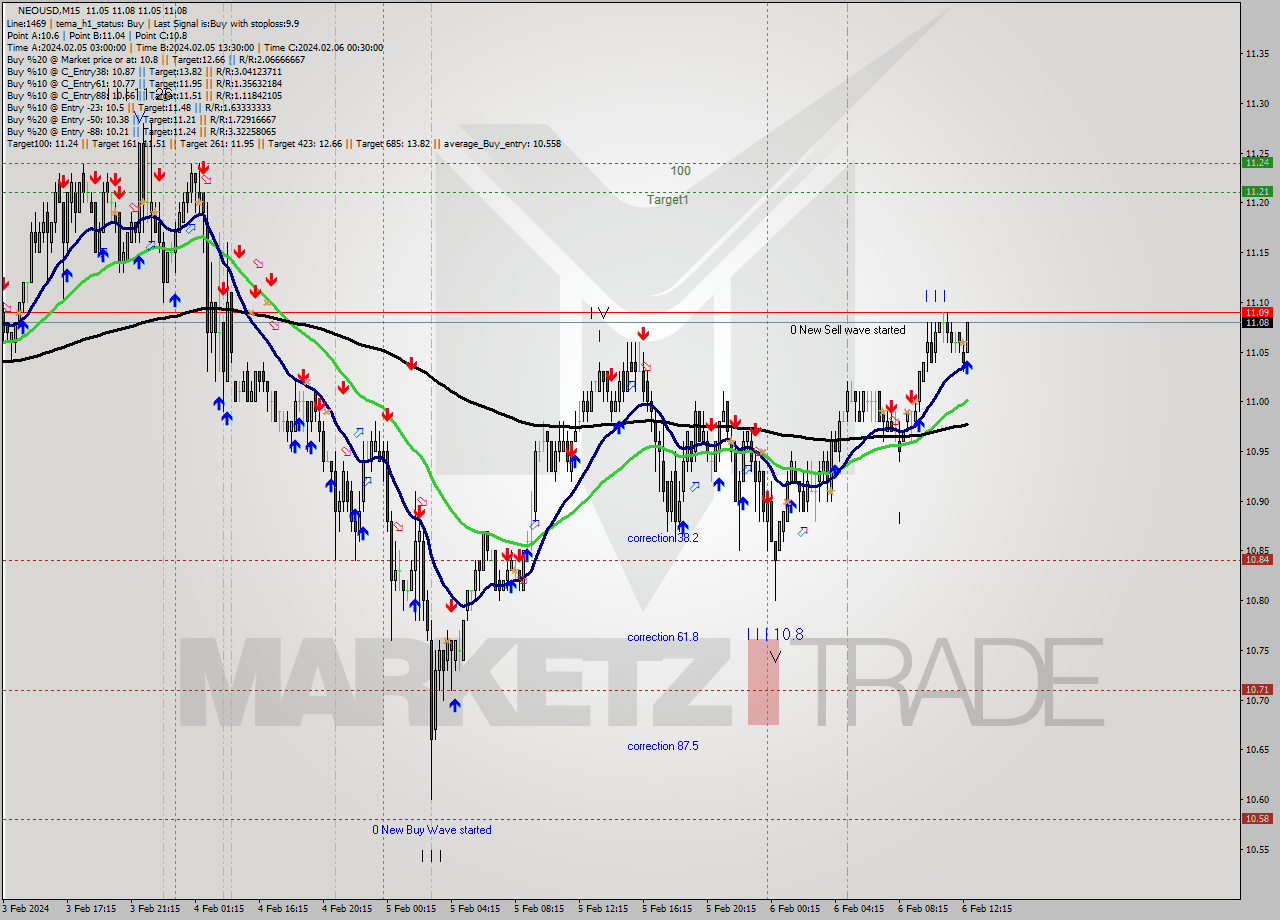Viewport: 1280px width, 920px height.
Task: Click the 'Target1' label
Action: [x=667, y=200]
